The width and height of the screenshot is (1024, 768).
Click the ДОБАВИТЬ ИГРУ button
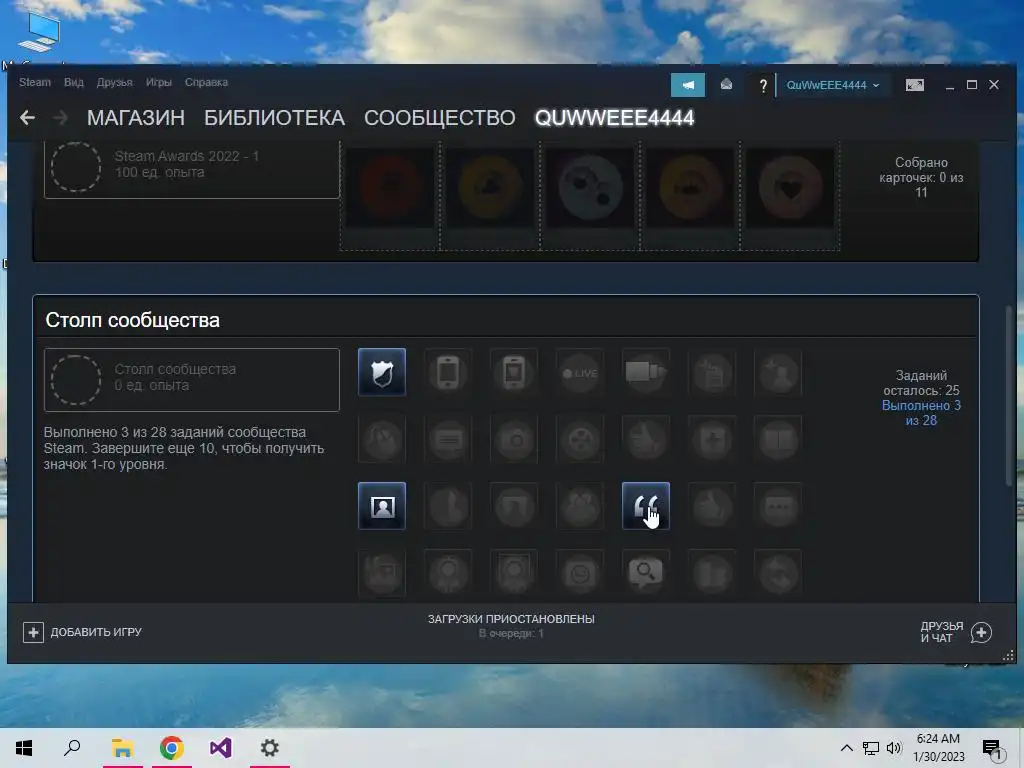[82, 632]
